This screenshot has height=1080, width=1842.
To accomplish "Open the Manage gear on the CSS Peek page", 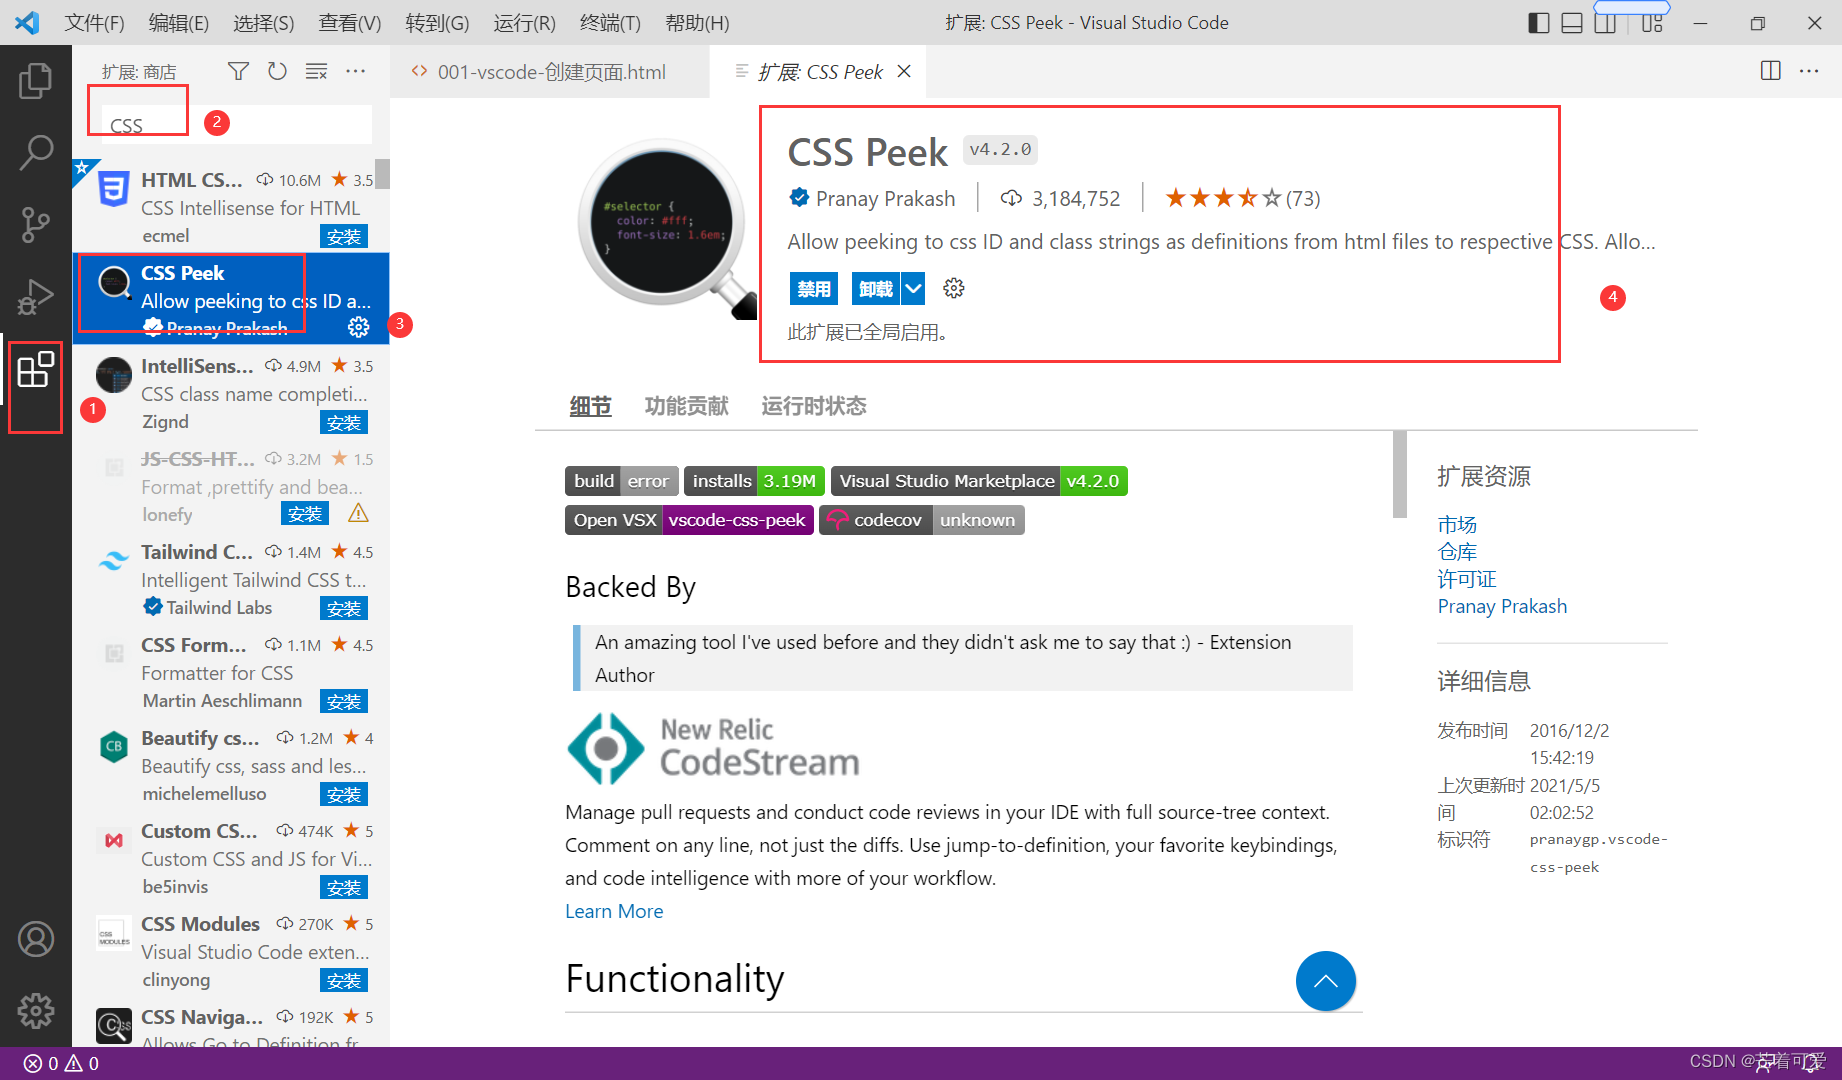I will pos(952,288).
